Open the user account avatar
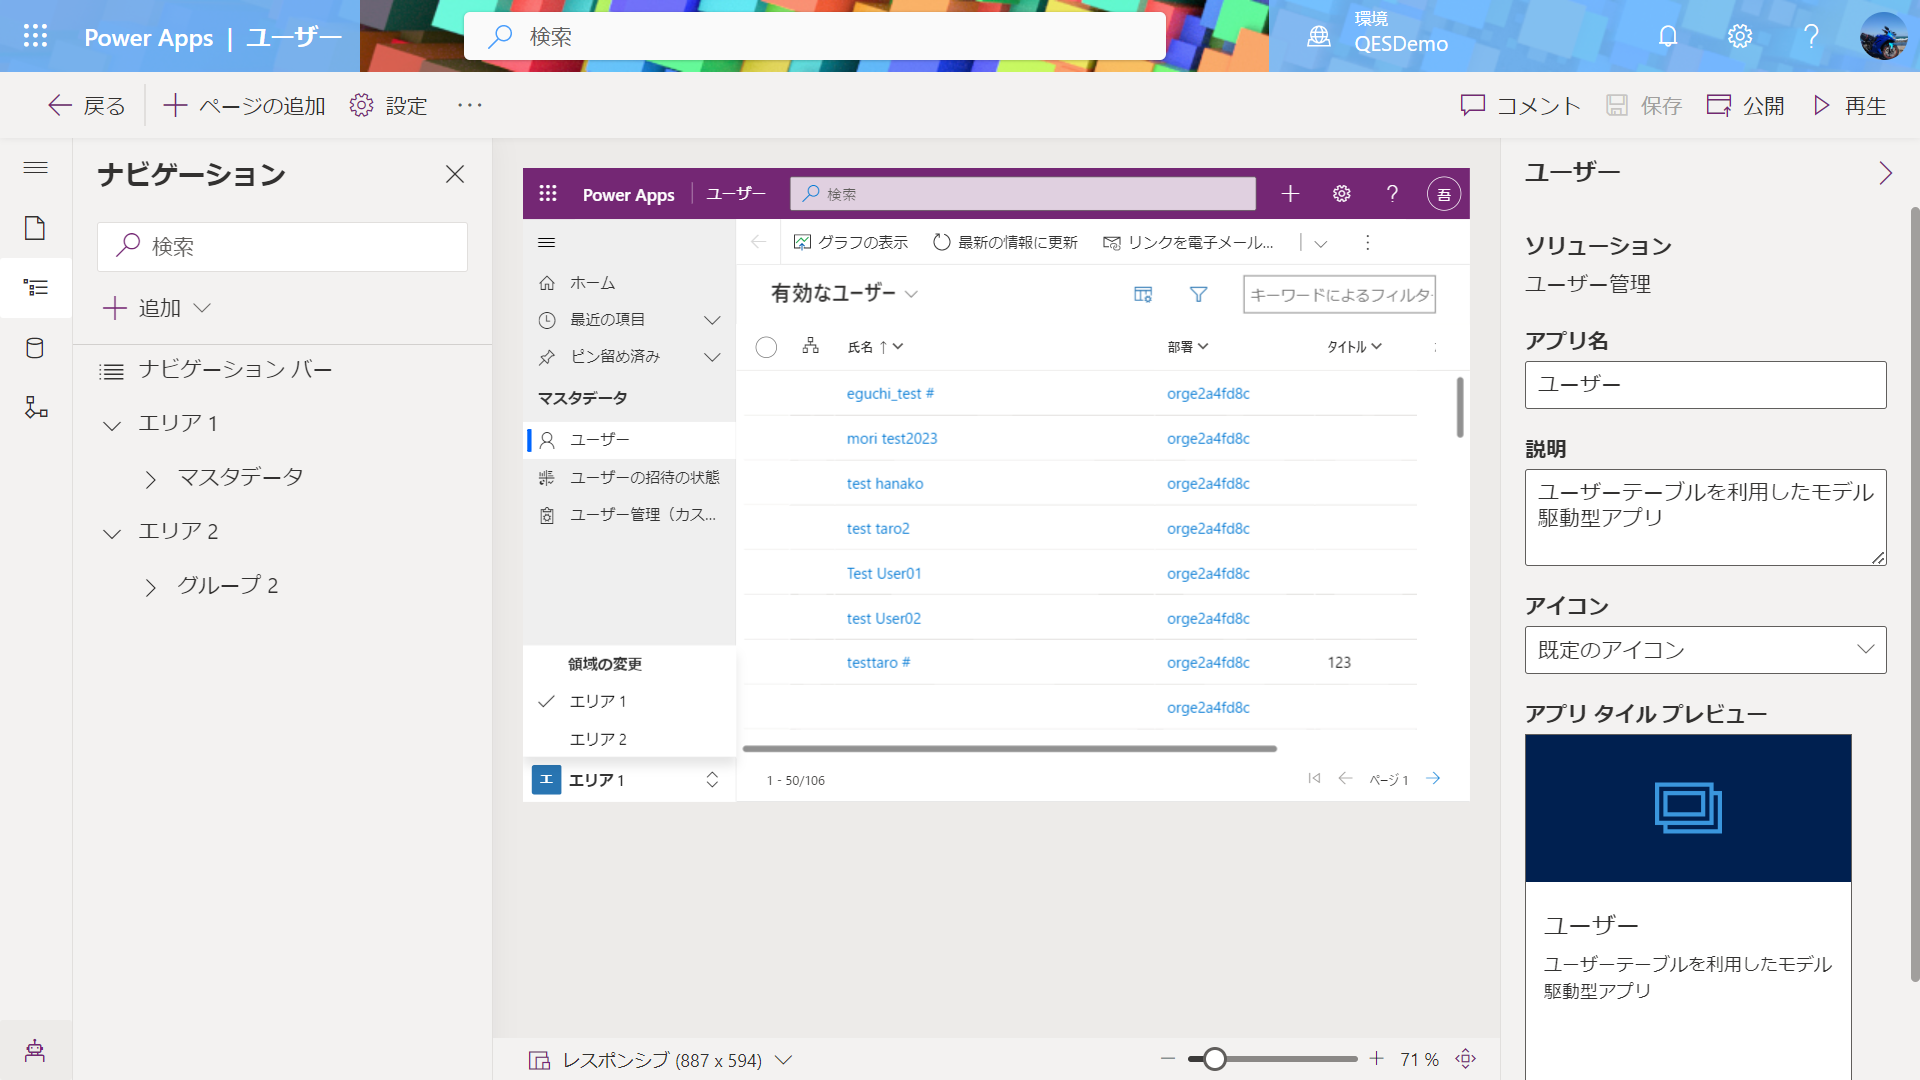1920x1080 pixels. coord(1883,36)
